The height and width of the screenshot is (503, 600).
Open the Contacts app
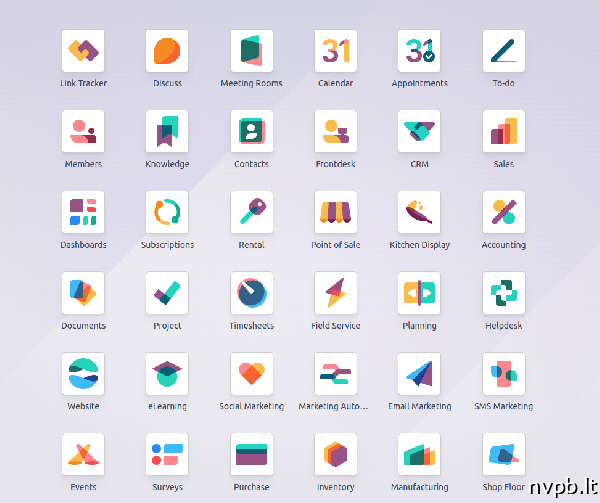(x=252, y=131)
